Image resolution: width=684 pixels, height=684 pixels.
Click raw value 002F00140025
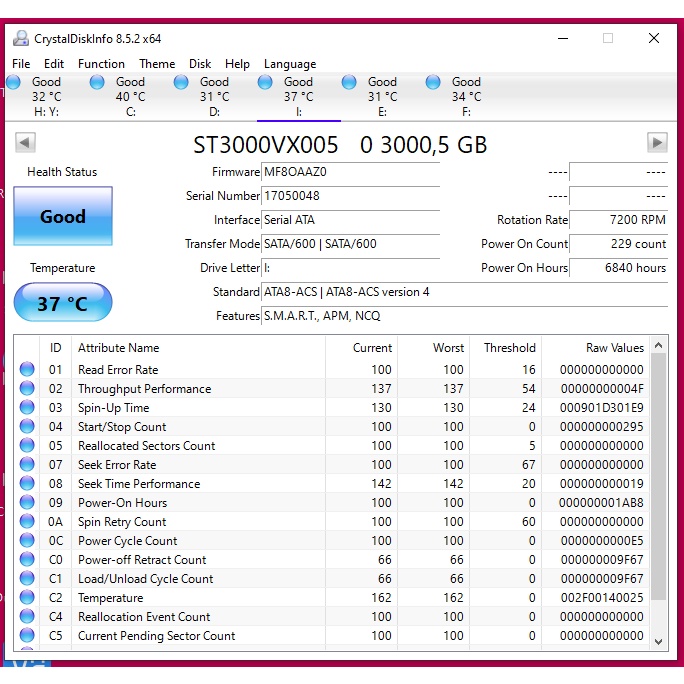tap(602, 597)
